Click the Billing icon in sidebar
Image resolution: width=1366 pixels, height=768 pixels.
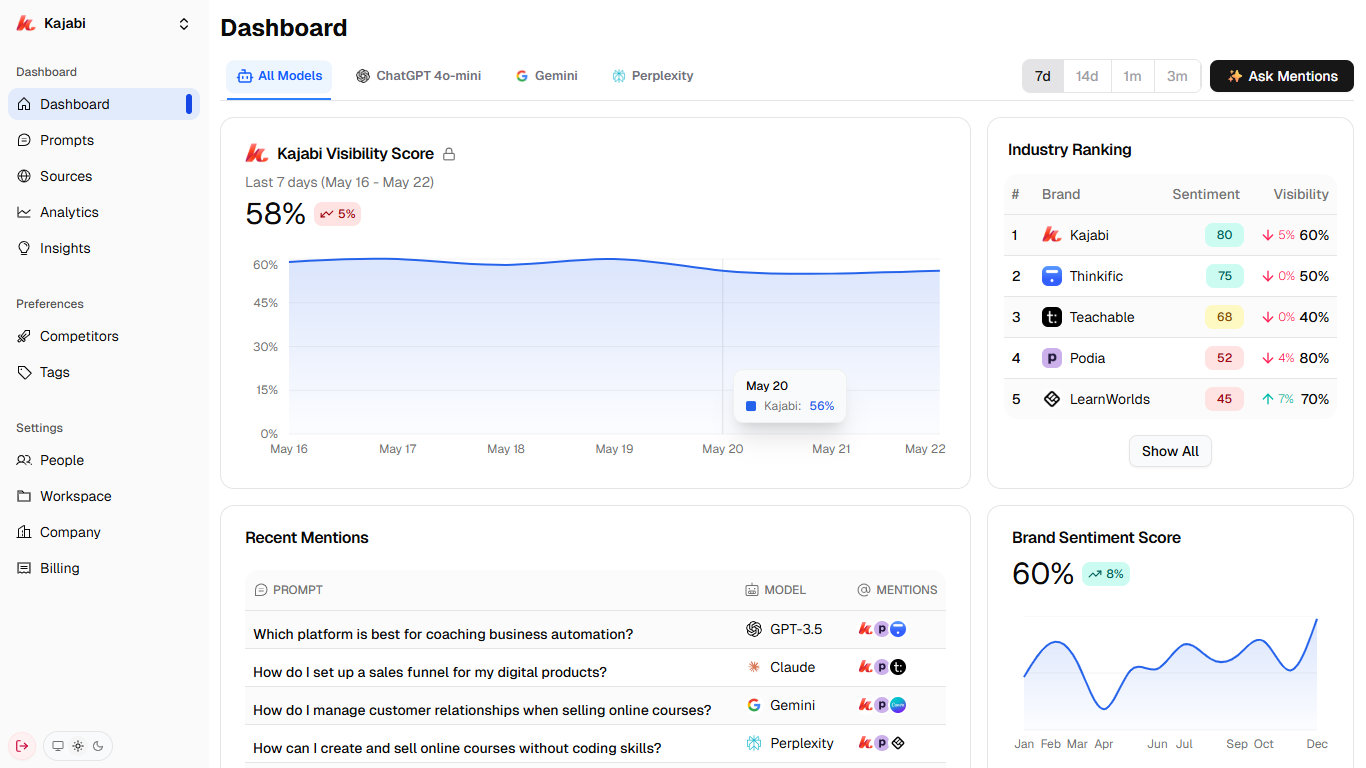[24, 568]
